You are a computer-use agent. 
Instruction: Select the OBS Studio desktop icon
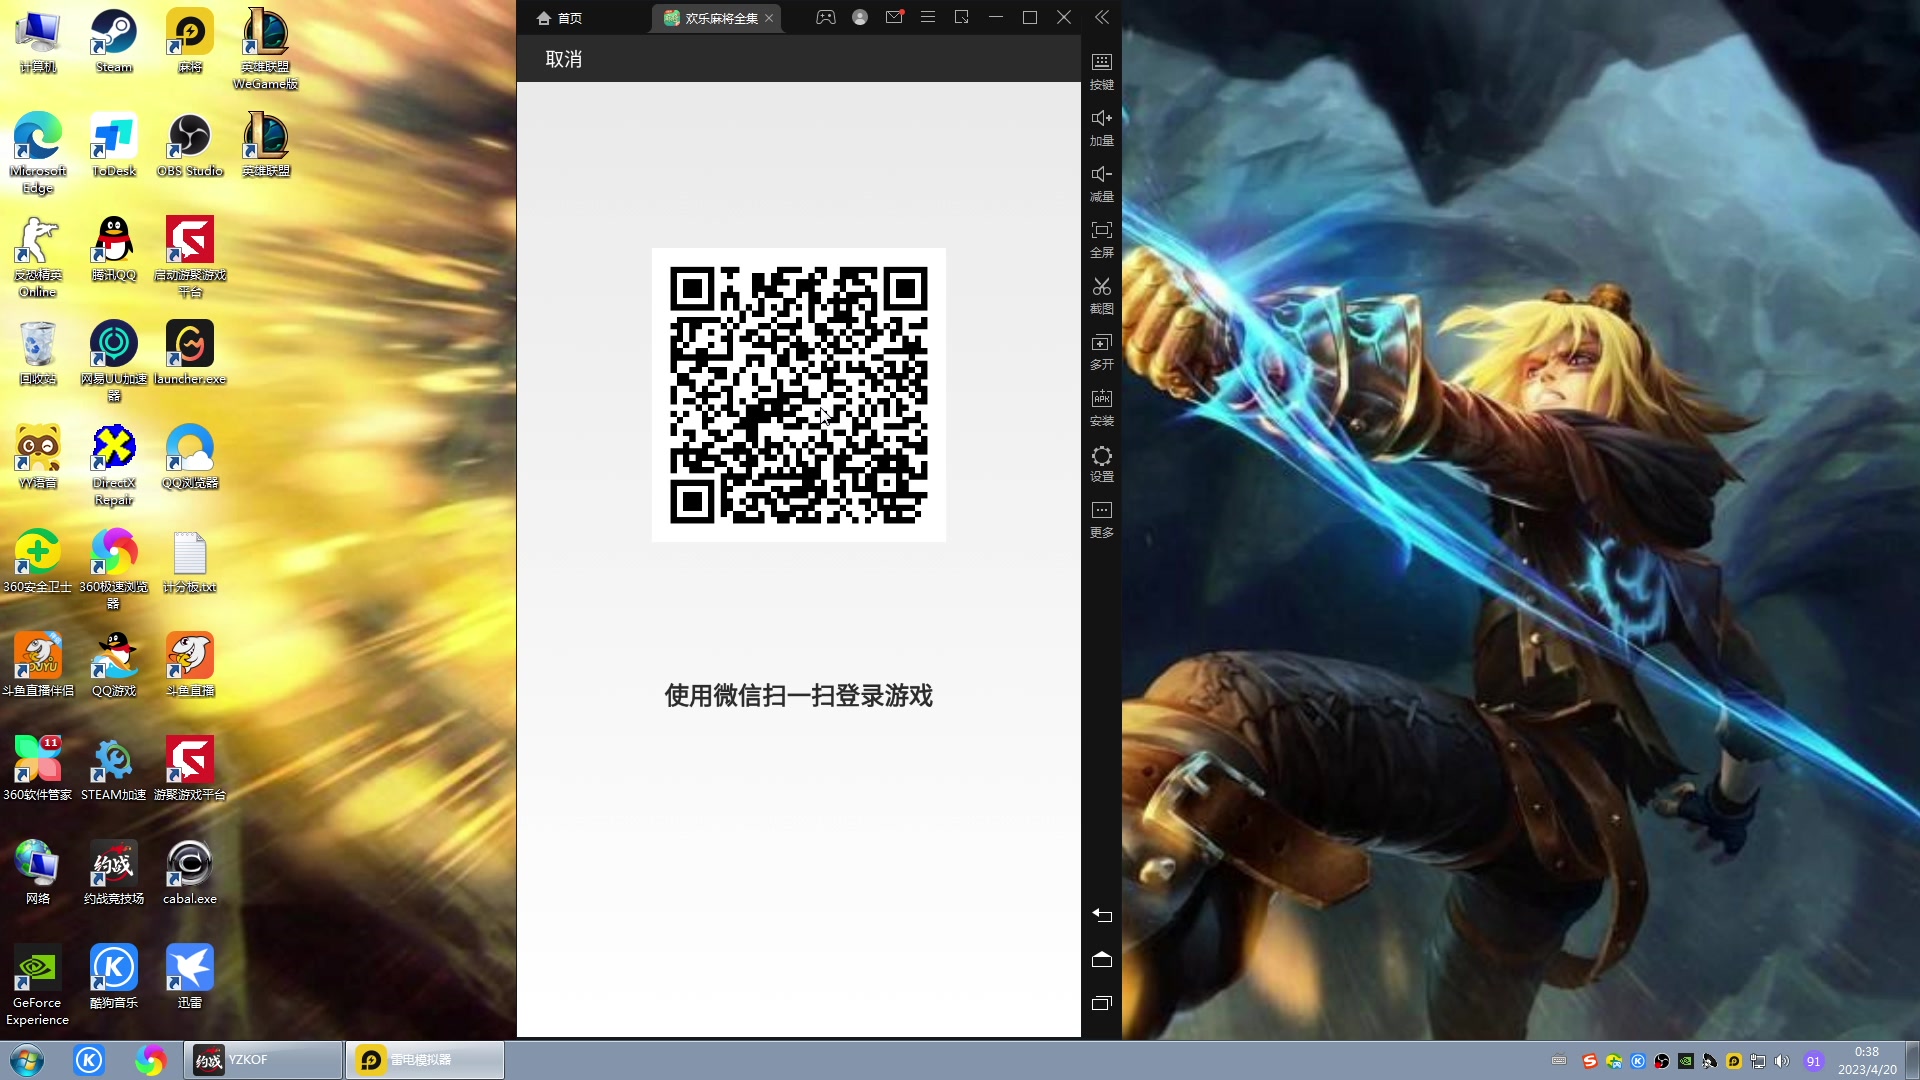190,145
